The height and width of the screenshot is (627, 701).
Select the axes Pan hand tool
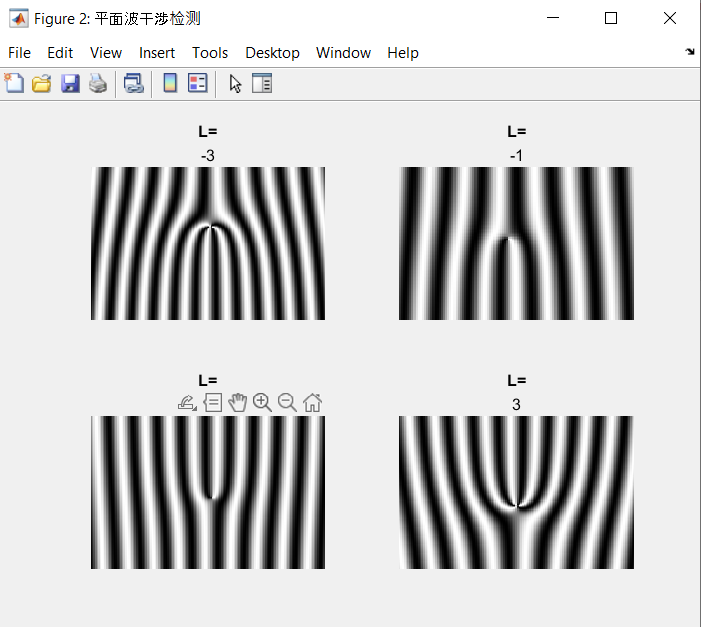pyautogui.click(x=237, y=402)
